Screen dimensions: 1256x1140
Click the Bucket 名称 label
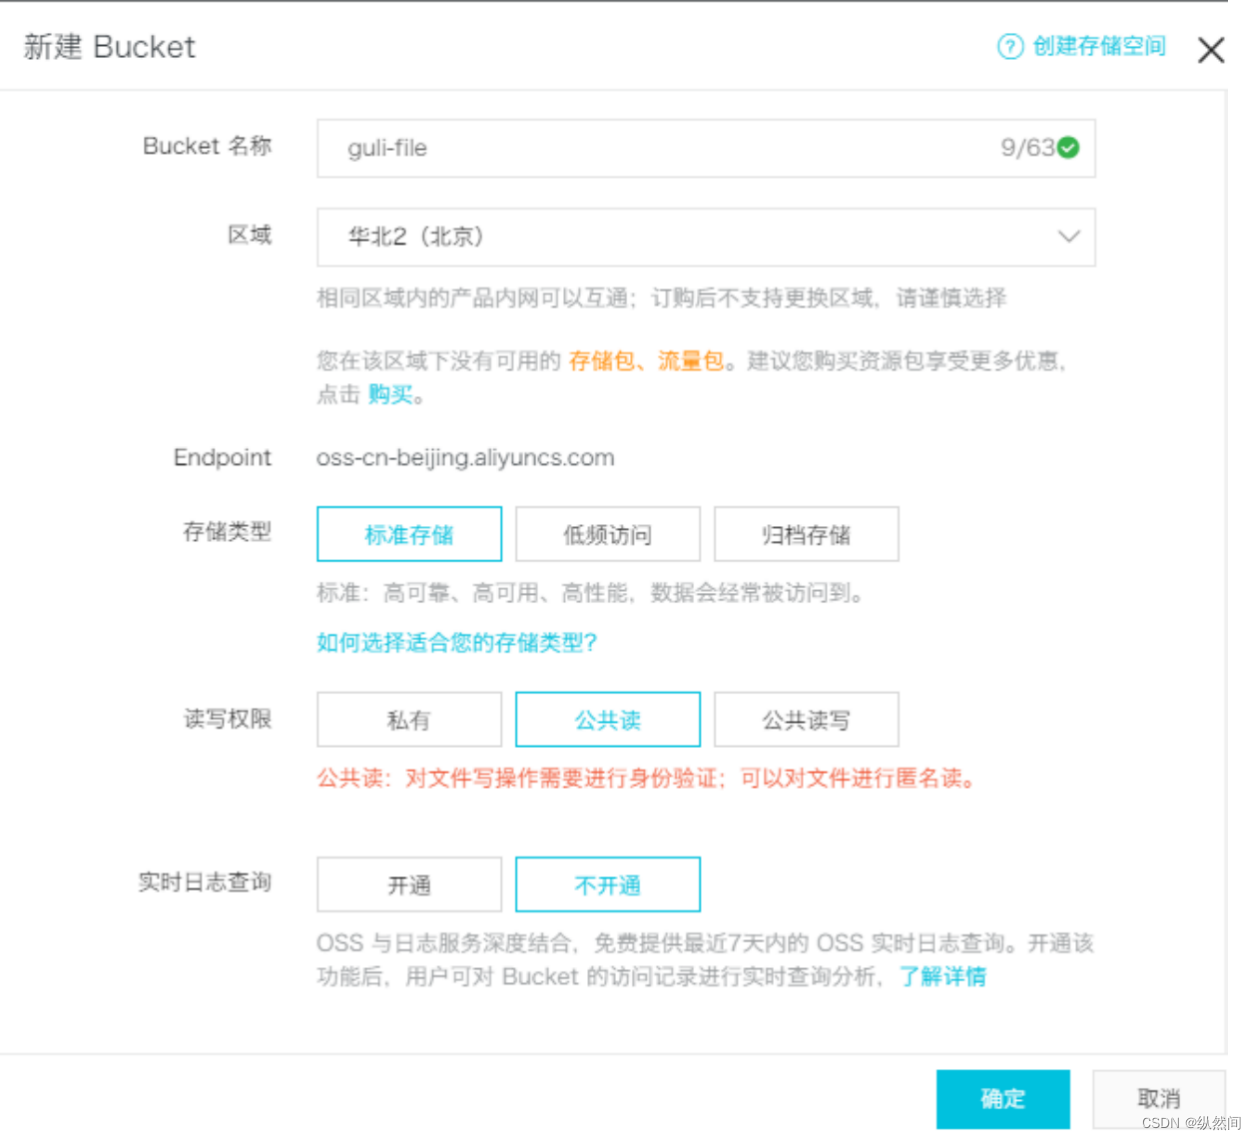tap(207, 146)
